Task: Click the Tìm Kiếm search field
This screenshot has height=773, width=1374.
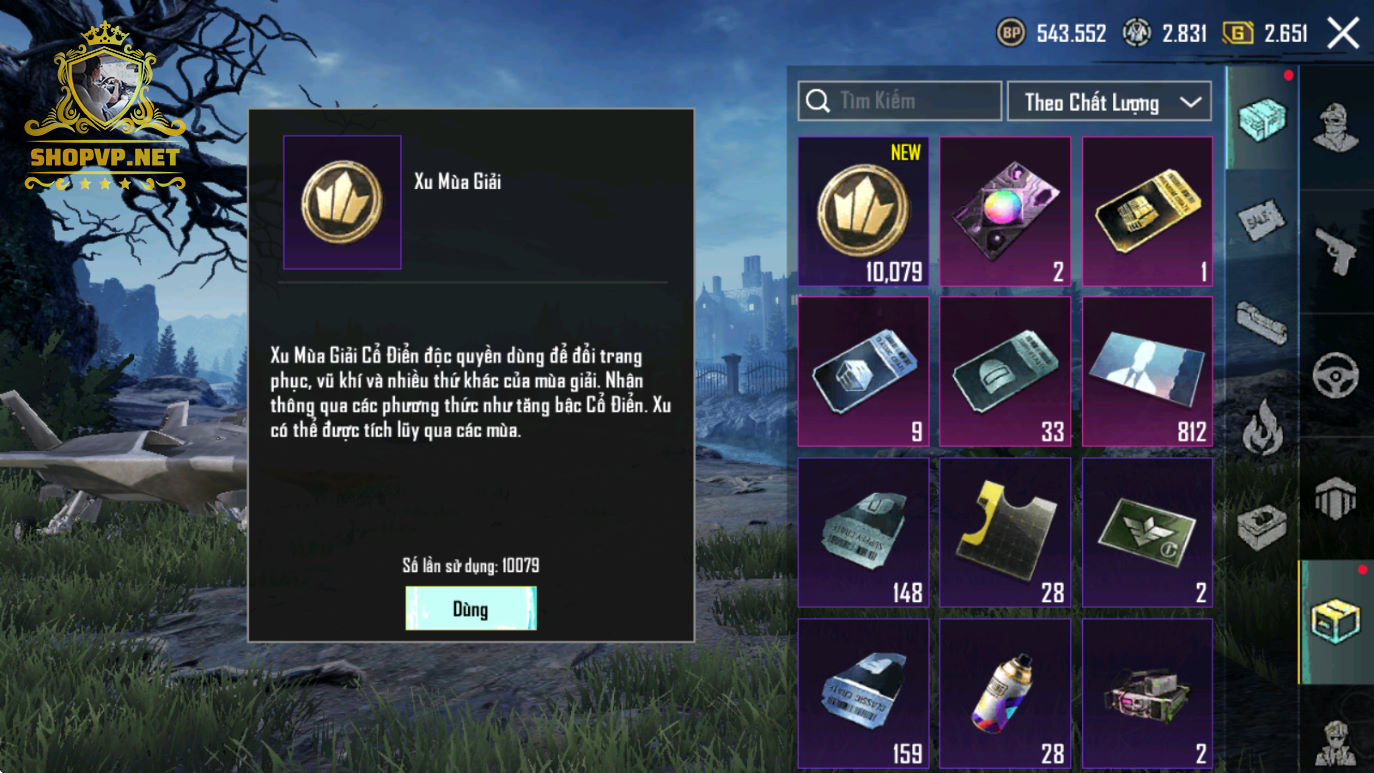Action: [x=900, y=101]
